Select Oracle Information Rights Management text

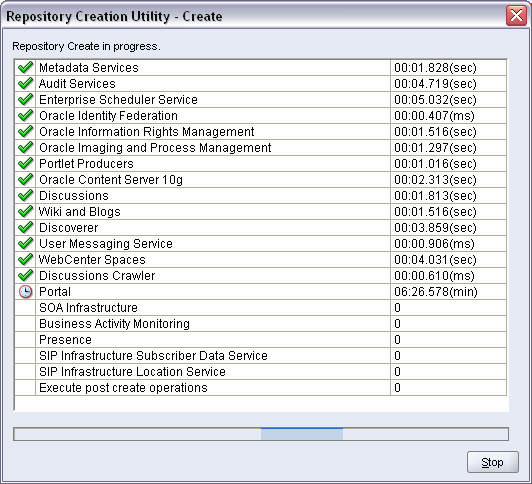click(x=147, y=132)
